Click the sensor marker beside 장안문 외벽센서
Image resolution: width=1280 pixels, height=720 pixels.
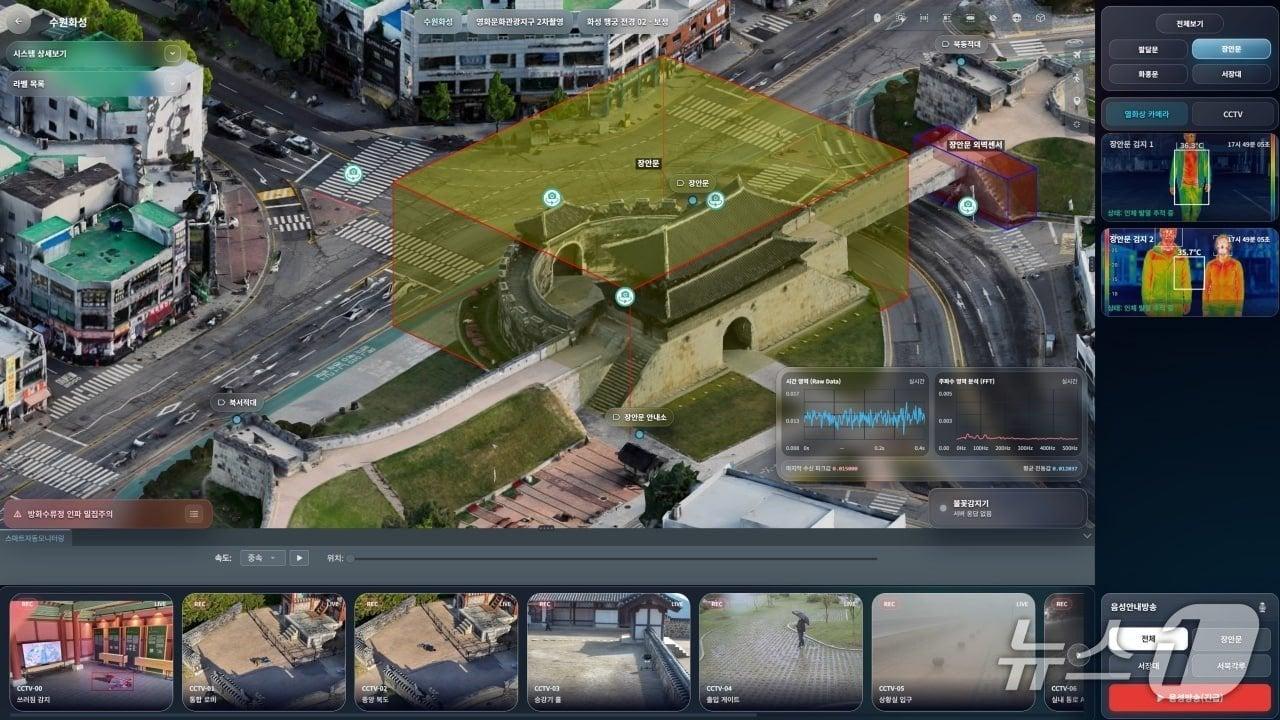967,206
